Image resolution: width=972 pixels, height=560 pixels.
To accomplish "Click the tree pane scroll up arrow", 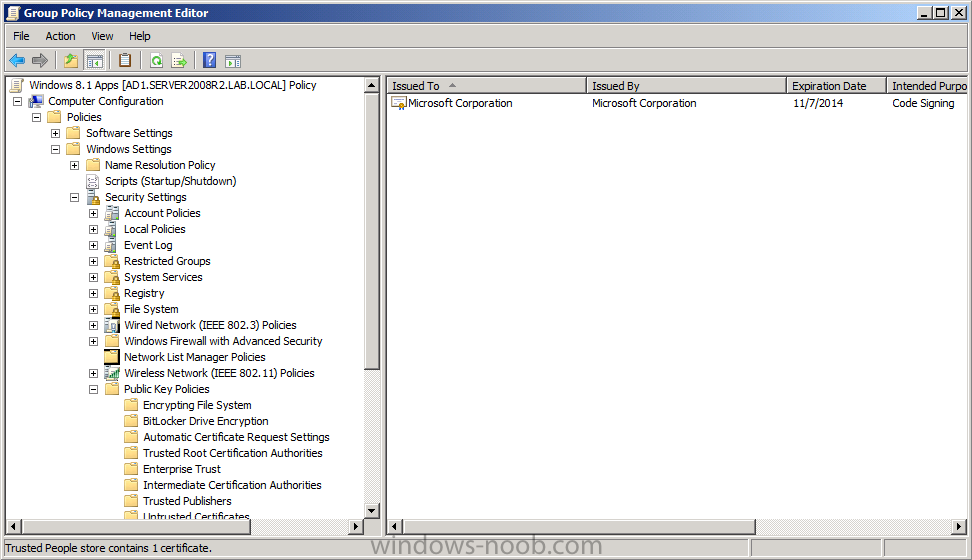I will [x=372, y=85].
